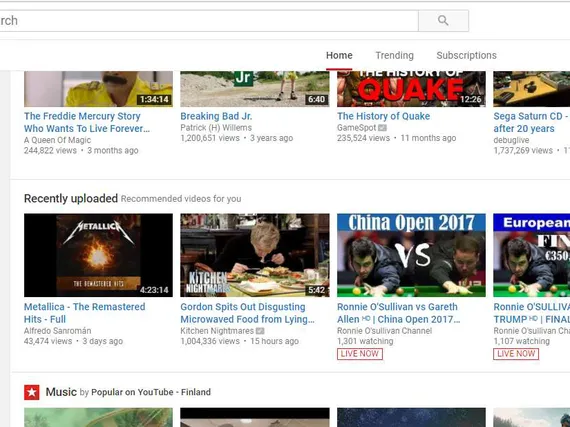
Task: Click LIVE NOW badge under Gareth Allen match
Action: pyautogui.click(x=360, y=354)
